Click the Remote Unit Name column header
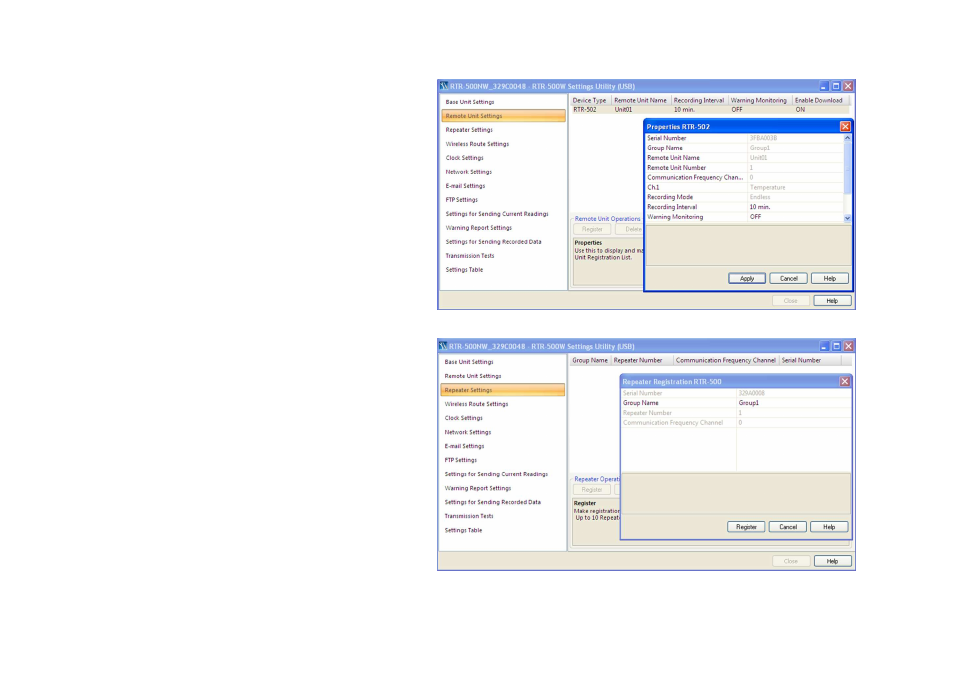This screenshot has width=954, height=674. tap(640, 100)
